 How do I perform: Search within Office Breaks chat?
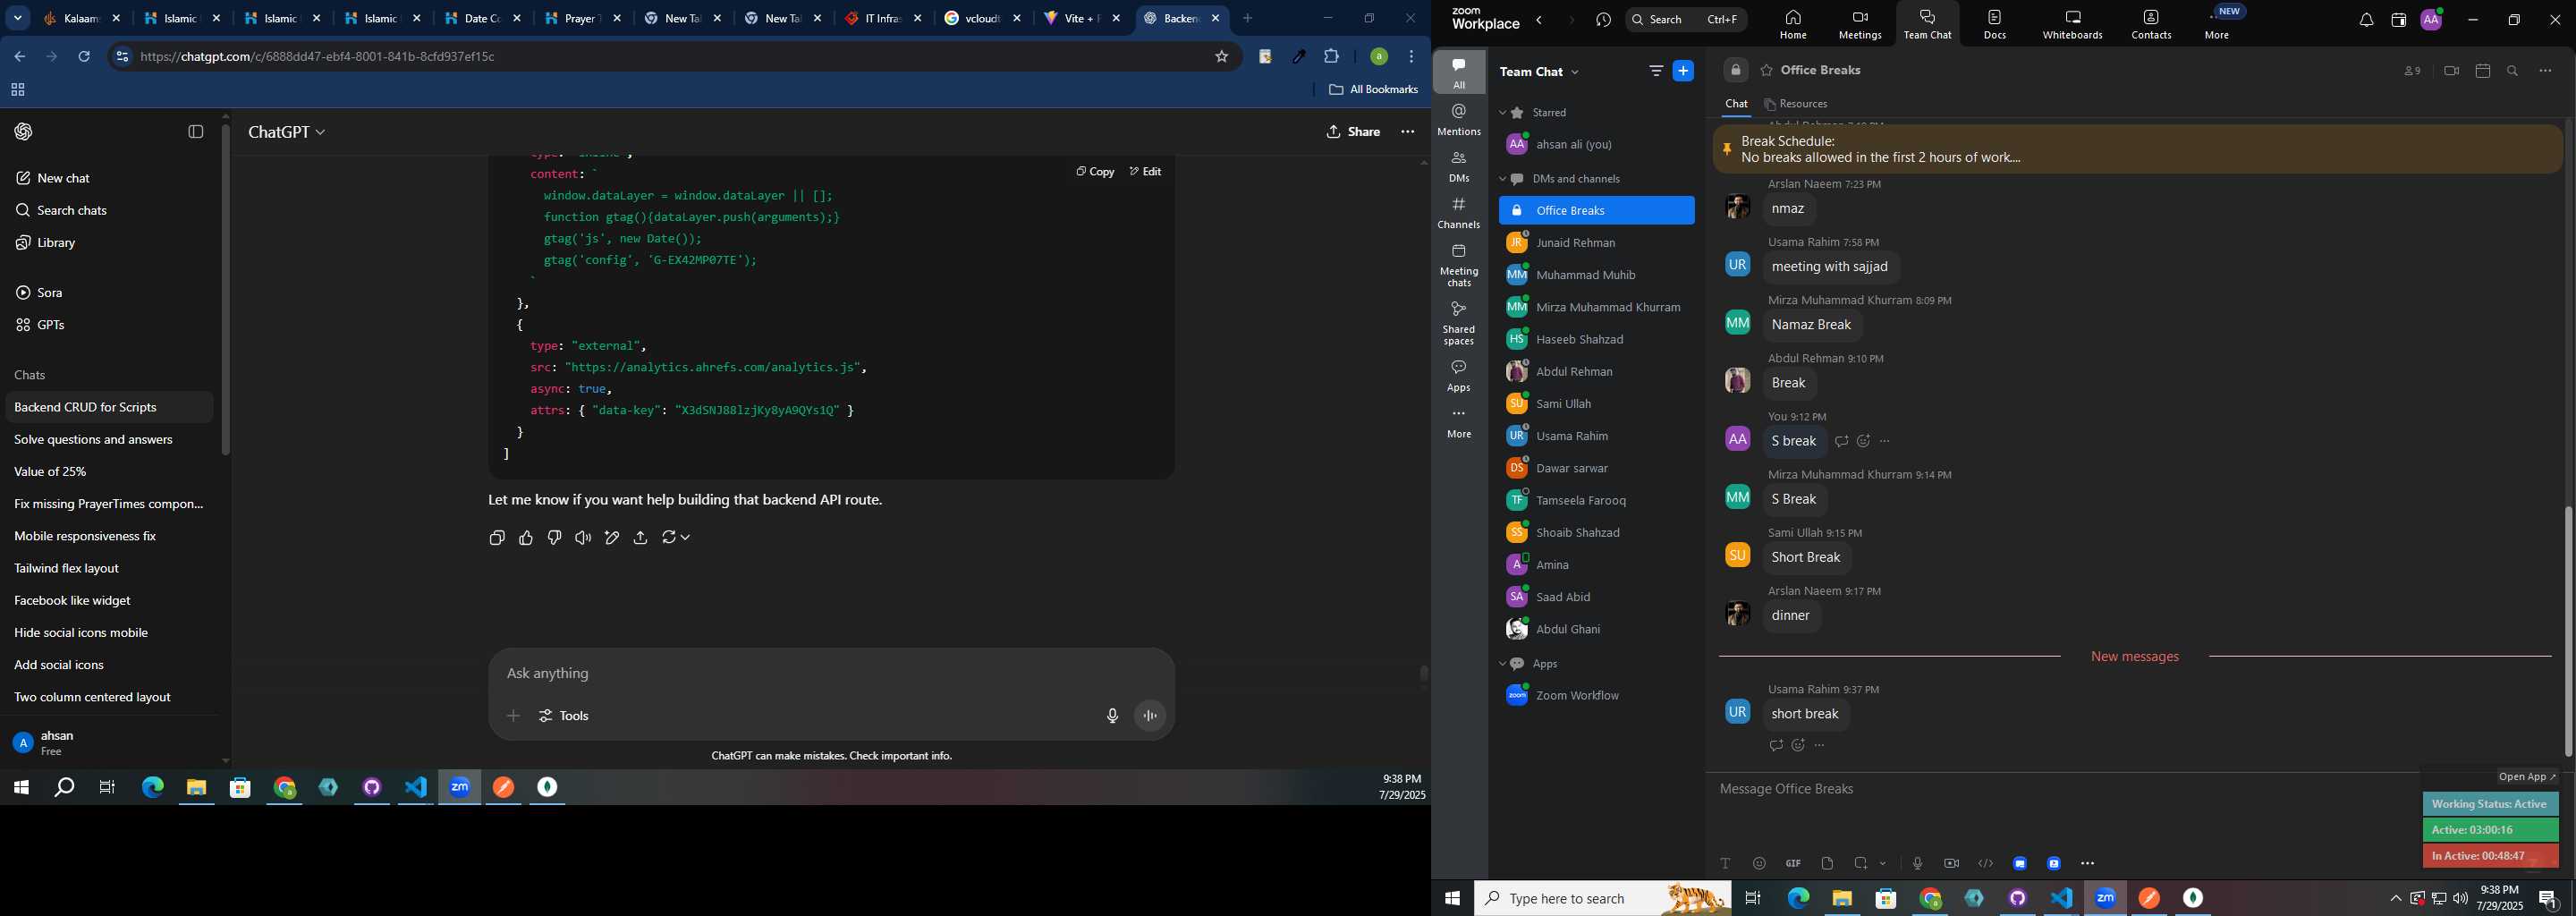pyautogui.click(x=2513, y=71)
